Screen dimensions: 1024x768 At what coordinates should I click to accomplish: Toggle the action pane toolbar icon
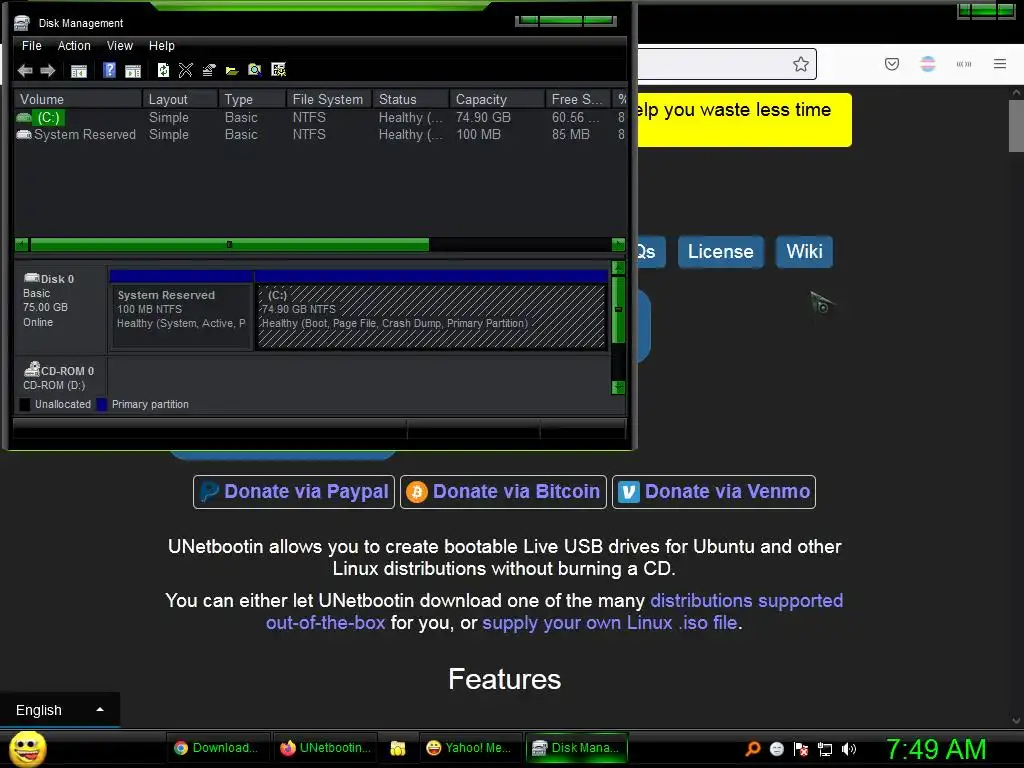tap(133, 71)
